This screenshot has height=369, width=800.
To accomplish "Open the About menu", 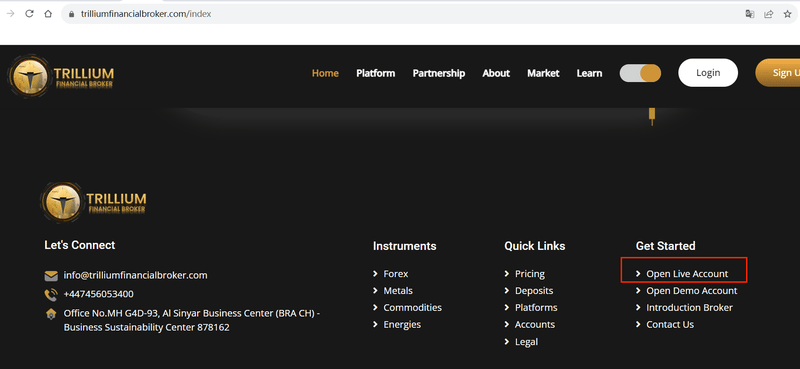I will click(496, 73).
